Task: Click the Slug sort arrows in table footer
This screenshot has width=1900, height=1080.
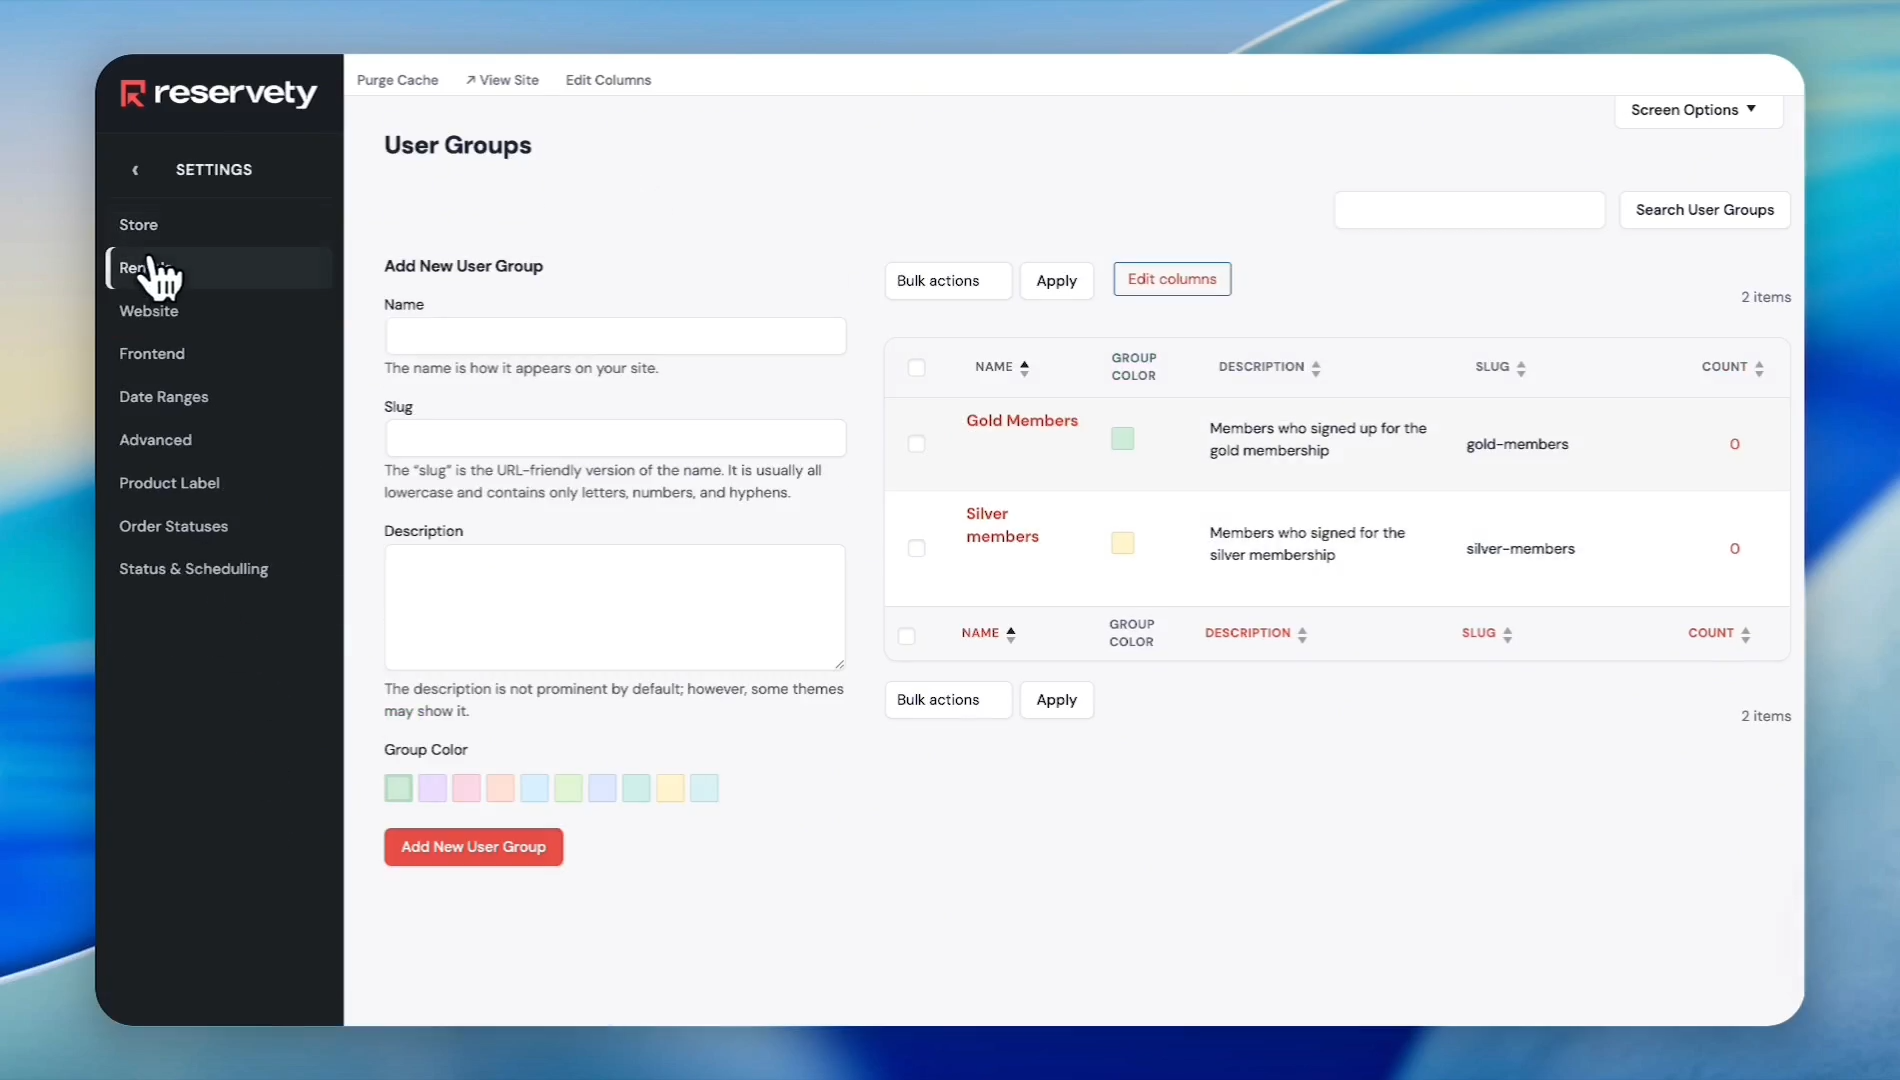Action: pyautogui.click(x=1506, y=634)
